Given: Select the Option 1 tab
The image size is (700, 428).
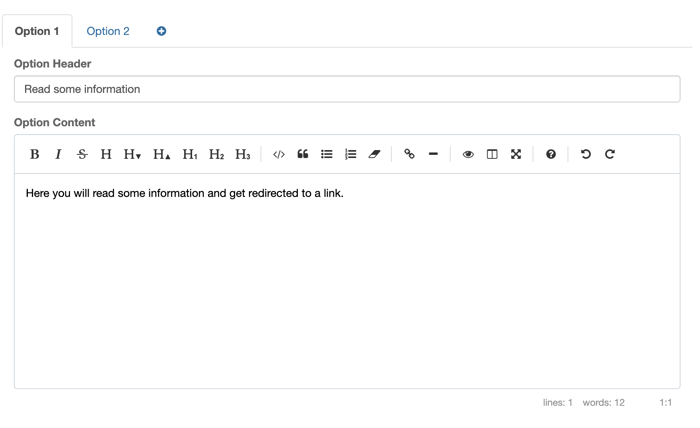Looking at the screenshot, I should tap(37, 31).
